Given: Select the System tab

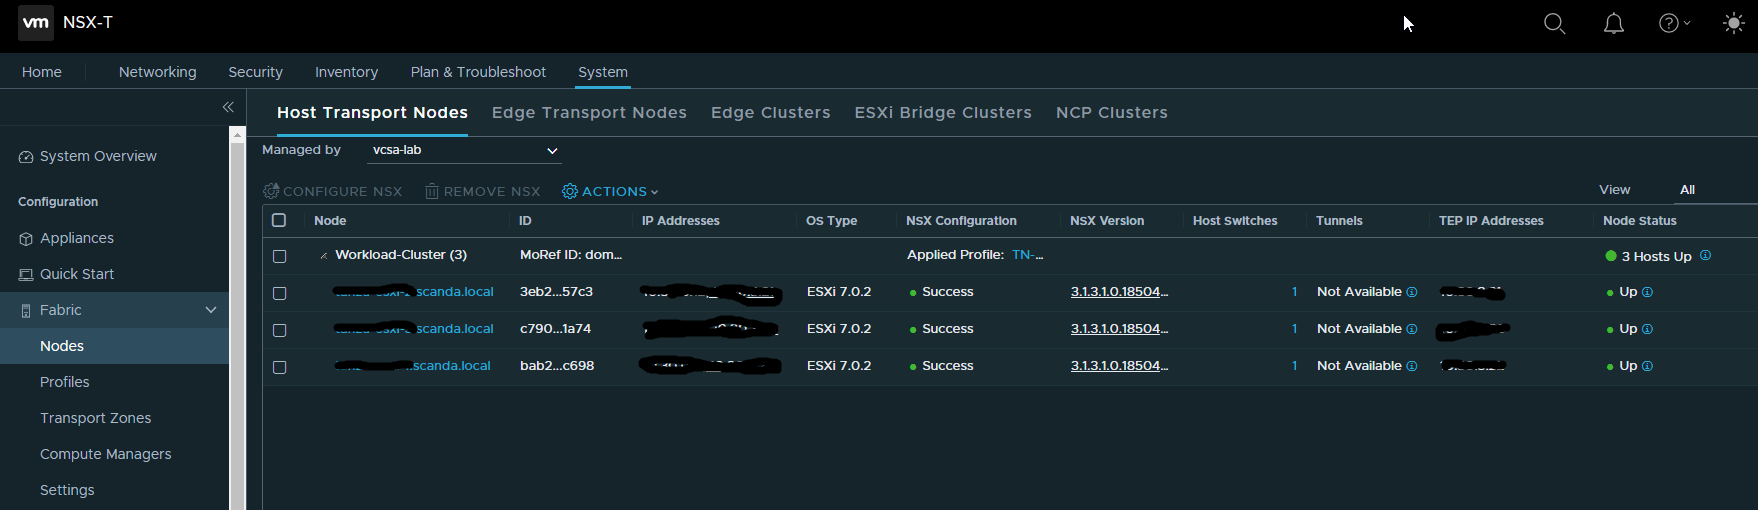Looking at the screenshot, I should click(x=603, y=72).
